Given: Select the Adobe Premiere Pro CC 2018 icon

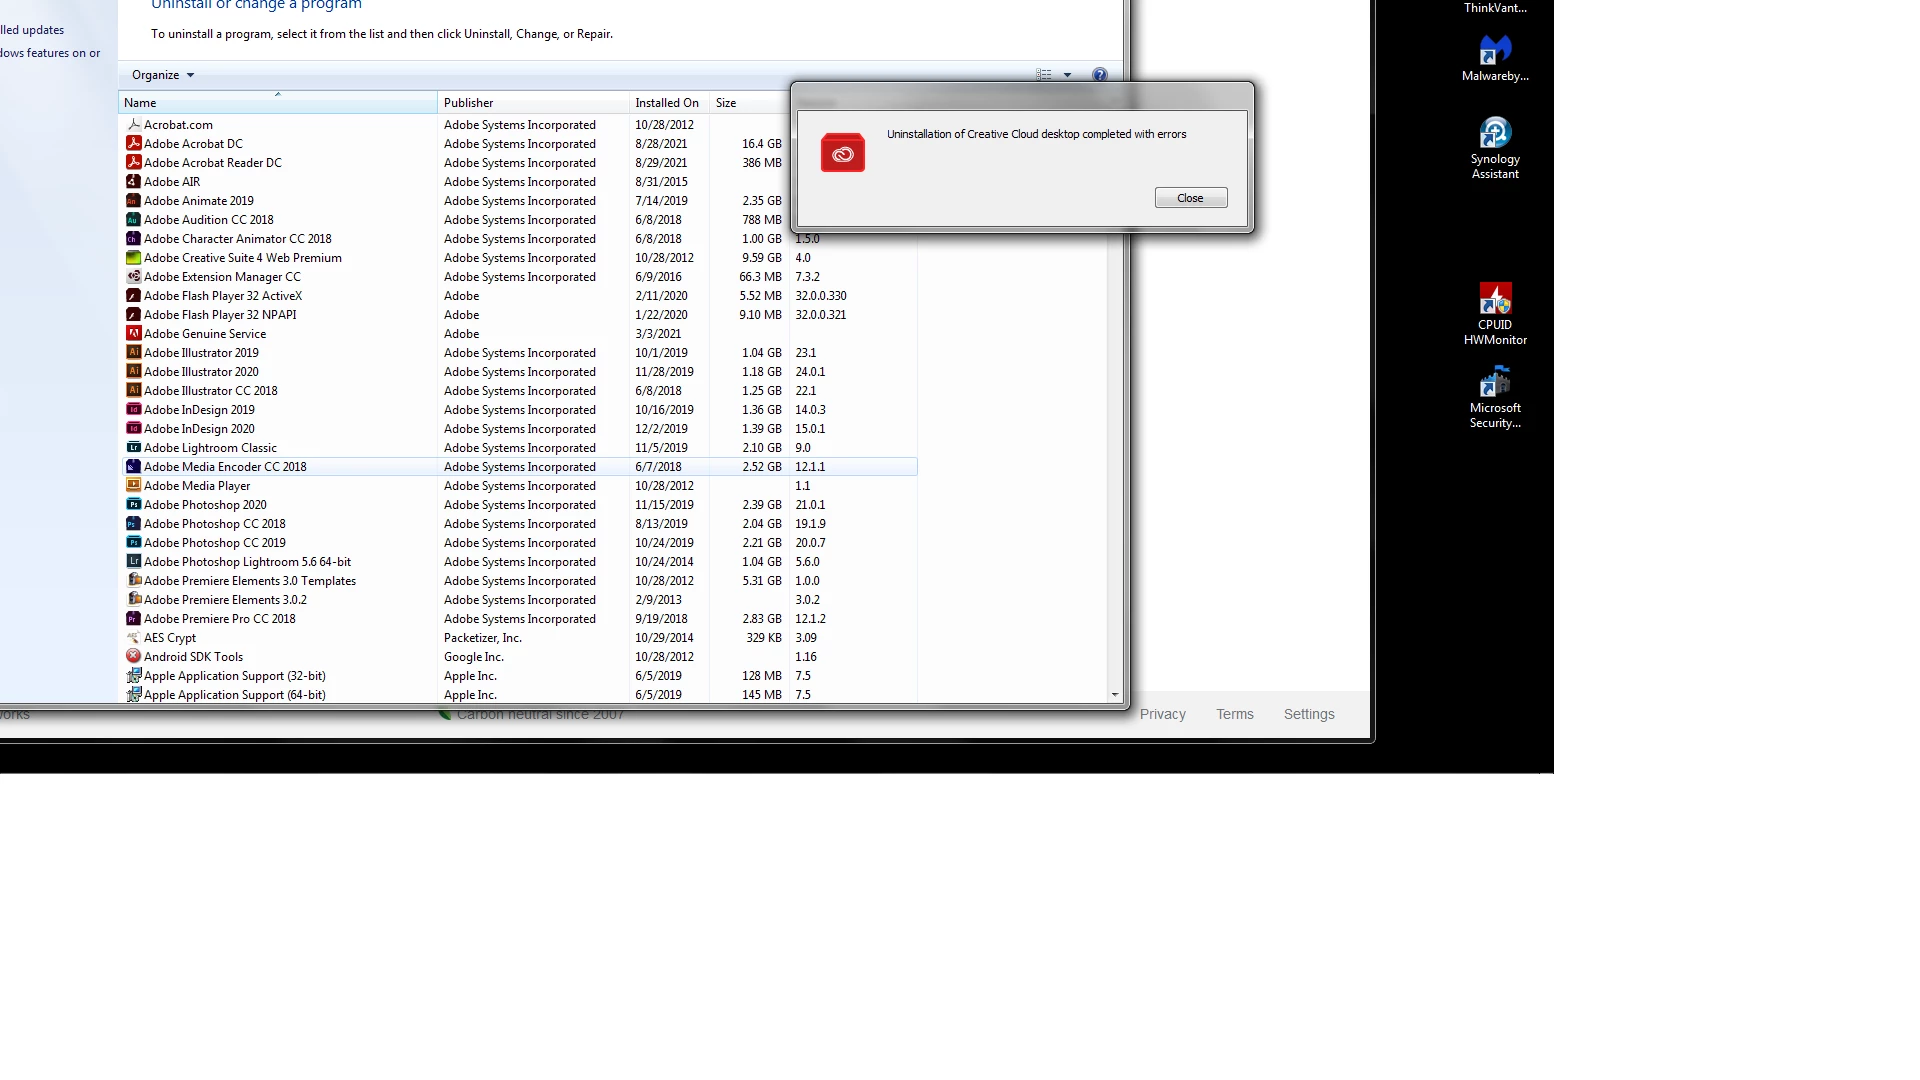Looking at the screenshot, I should [x=133, y=619].
